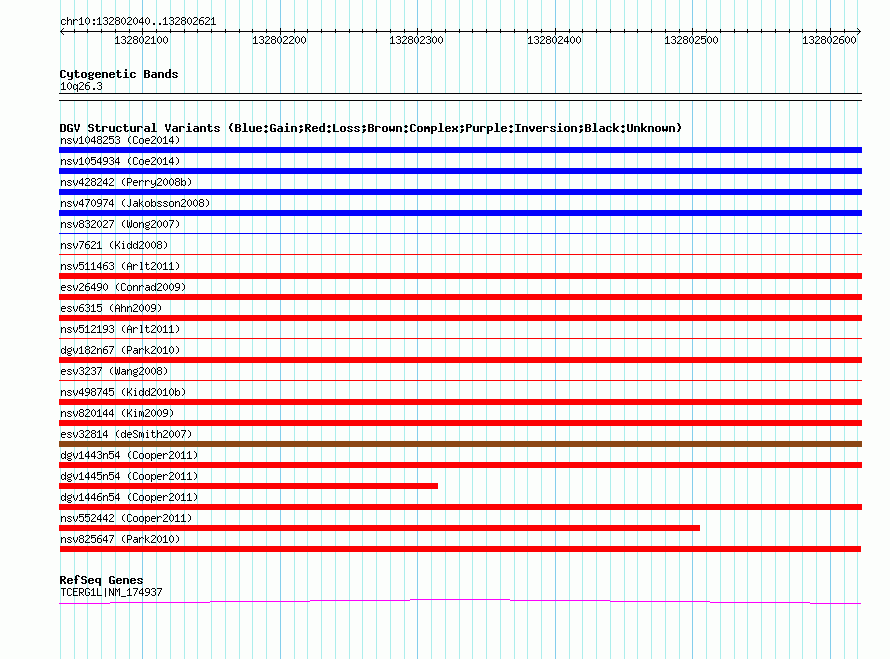
Task: Click the ruler's right arrow end
Action: [x=859, y=32]
